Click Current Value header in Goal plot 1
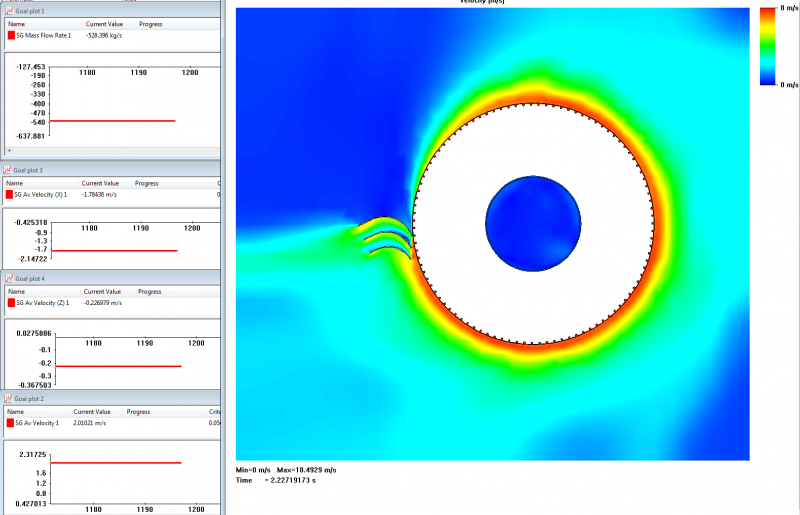The height and width of the screenshot is (515, 800). pyautogui.click(x=107, y=23)
